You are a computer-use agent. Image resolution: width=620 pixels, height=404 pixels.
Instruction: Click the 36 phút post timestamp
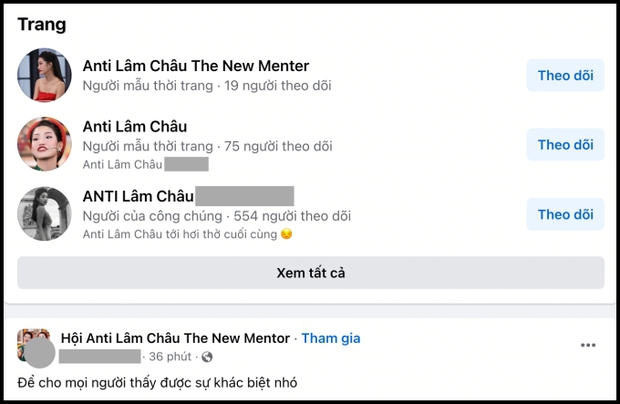[x=171, y=356]
